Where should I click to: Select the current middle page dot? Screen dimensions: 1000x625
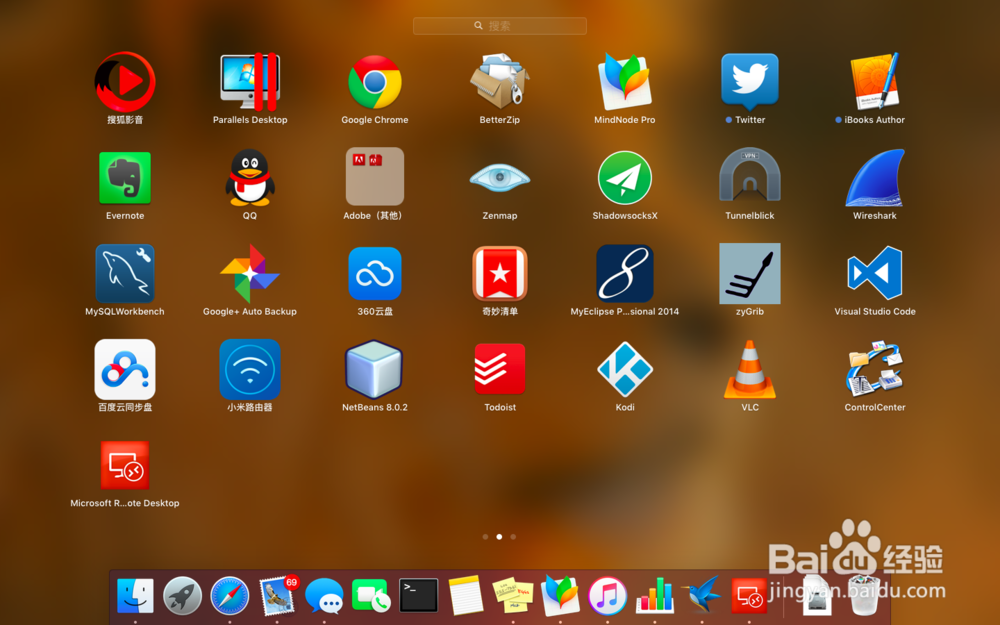[x=499, y=537]
